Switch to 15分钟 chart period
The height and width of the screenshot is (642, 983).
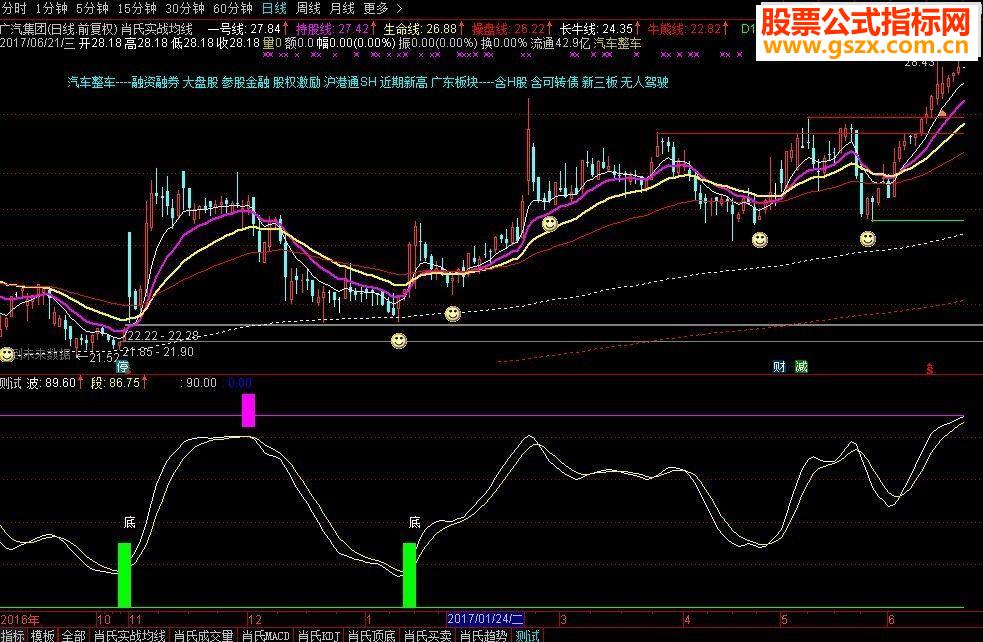pos(137,8)
